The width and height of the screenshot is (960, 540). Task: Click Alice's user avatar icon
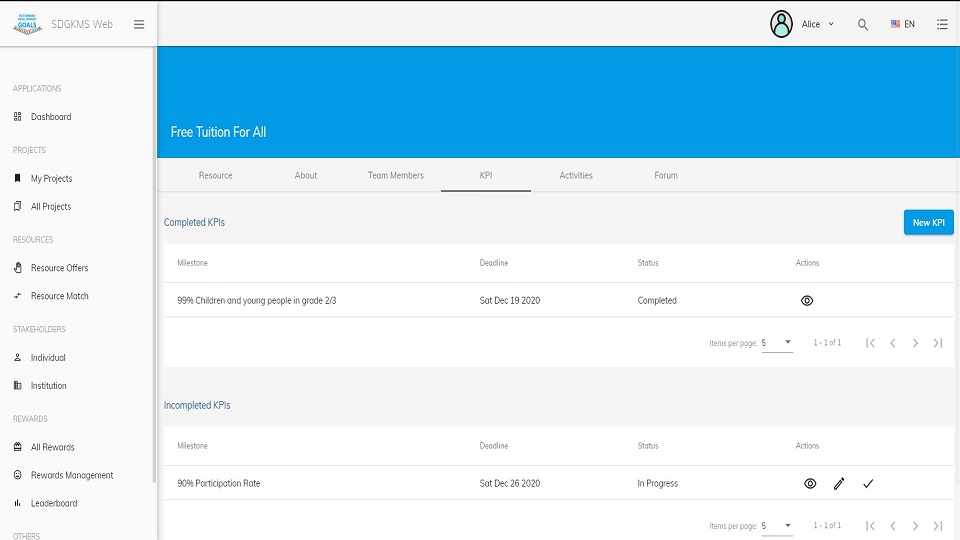(781, 24)
